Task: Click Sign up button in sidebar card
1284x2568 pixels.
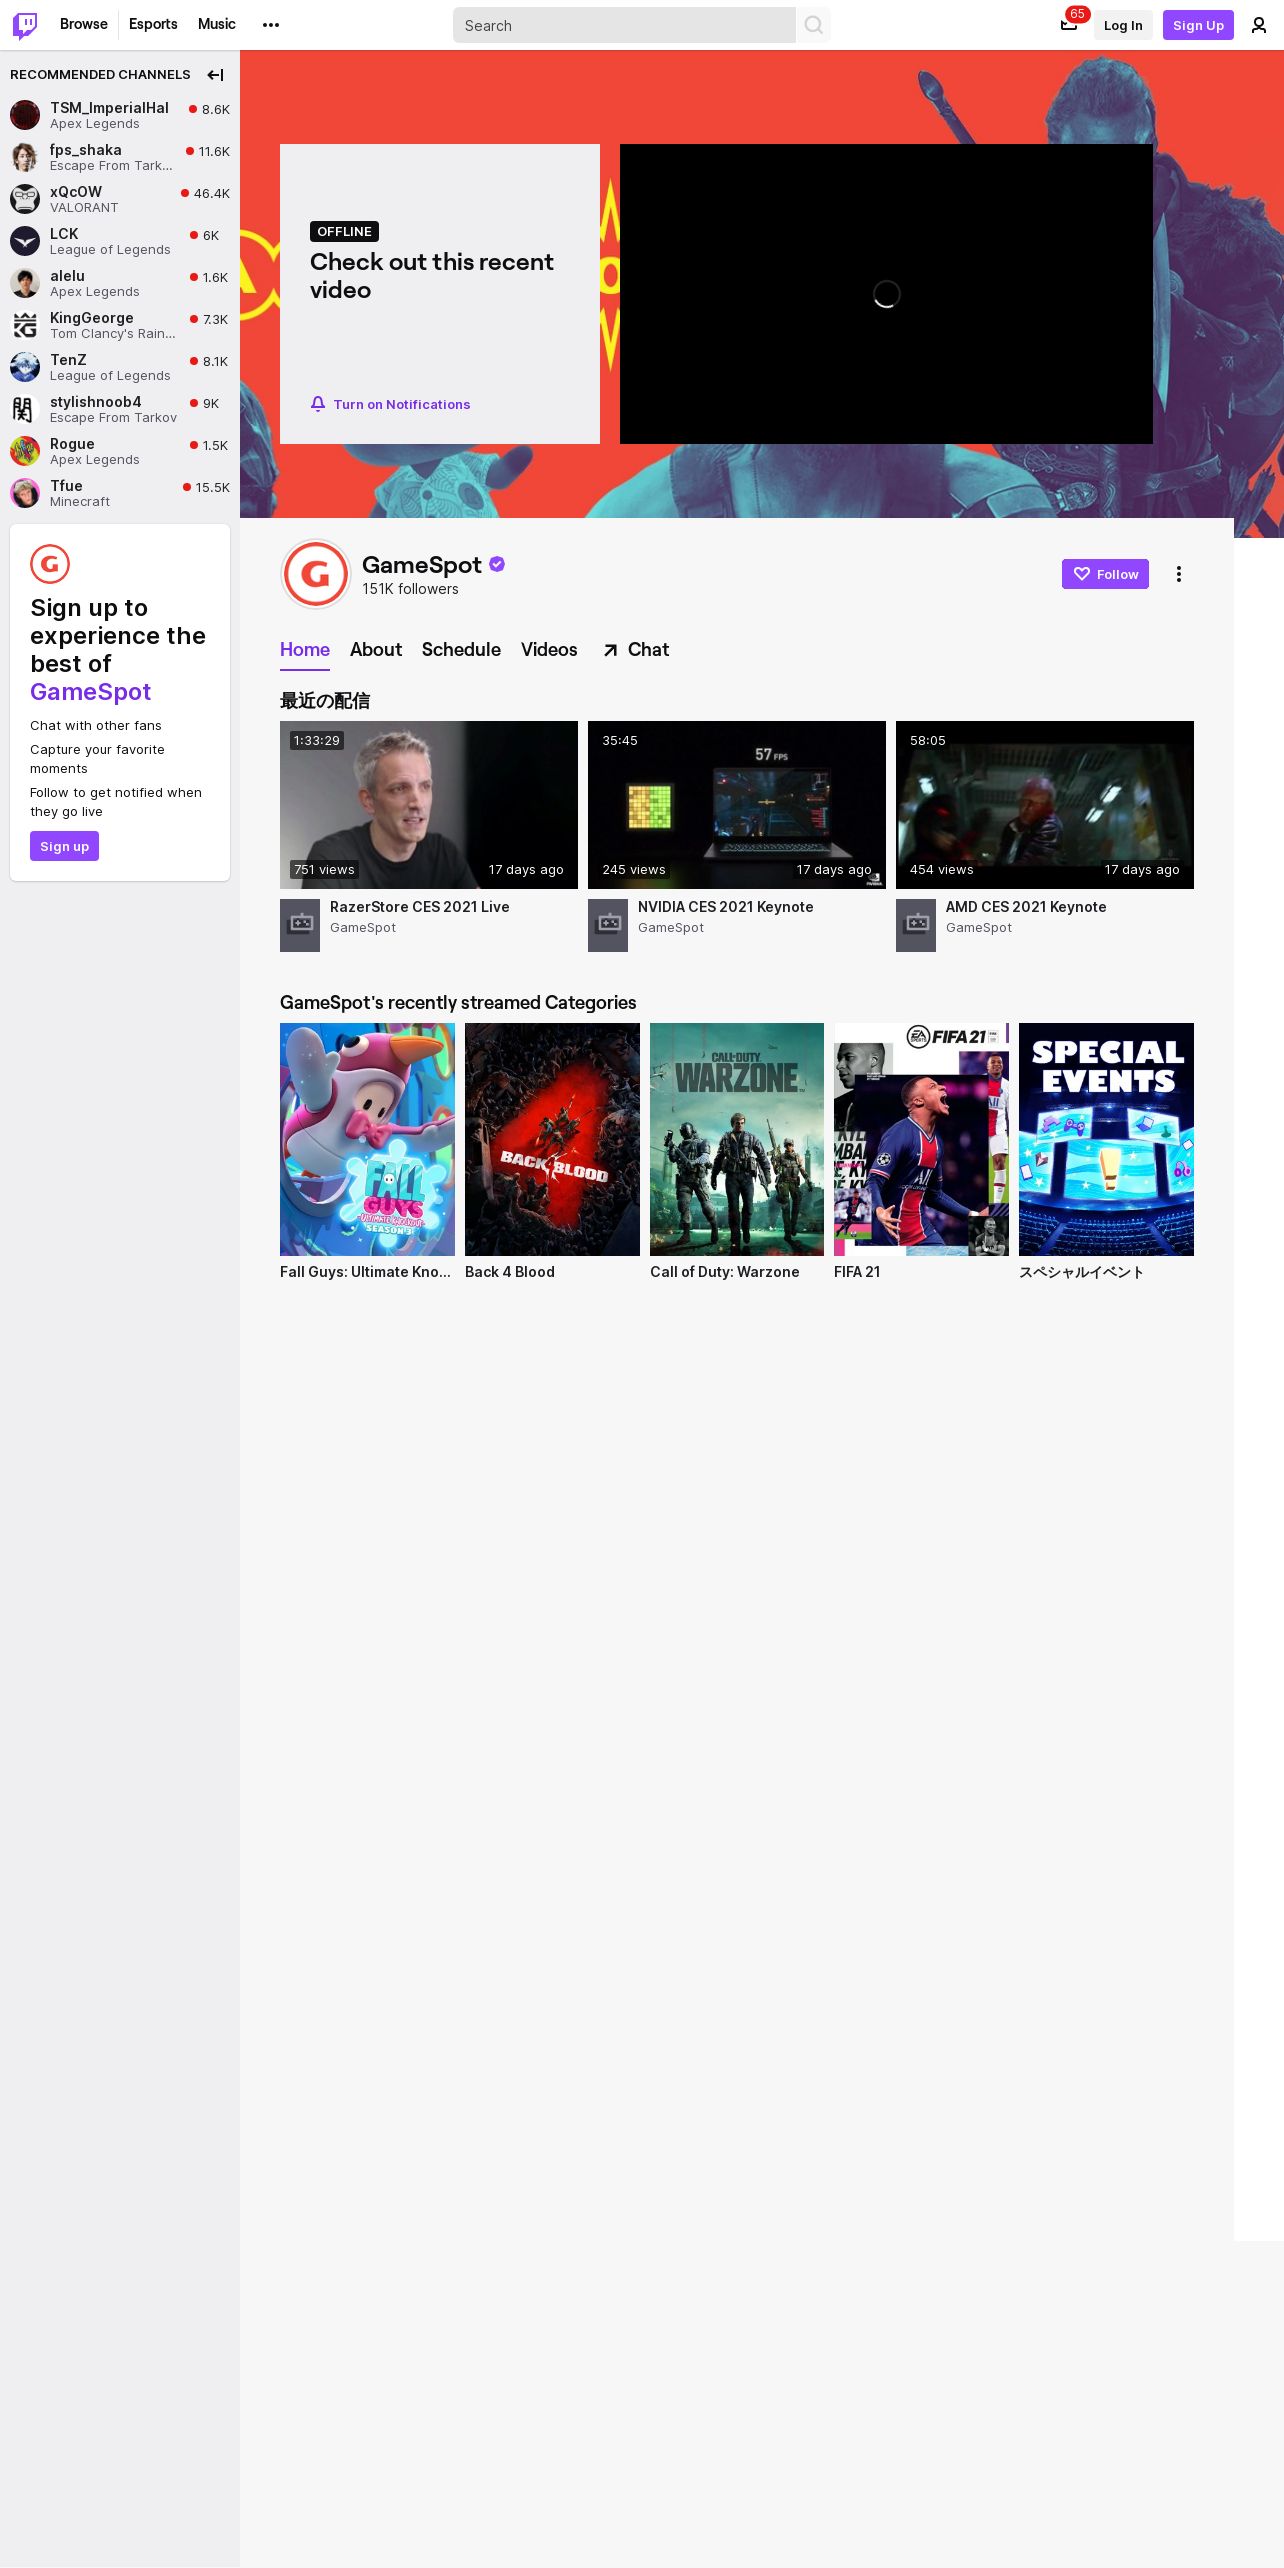Action: (x=64, y=846)
